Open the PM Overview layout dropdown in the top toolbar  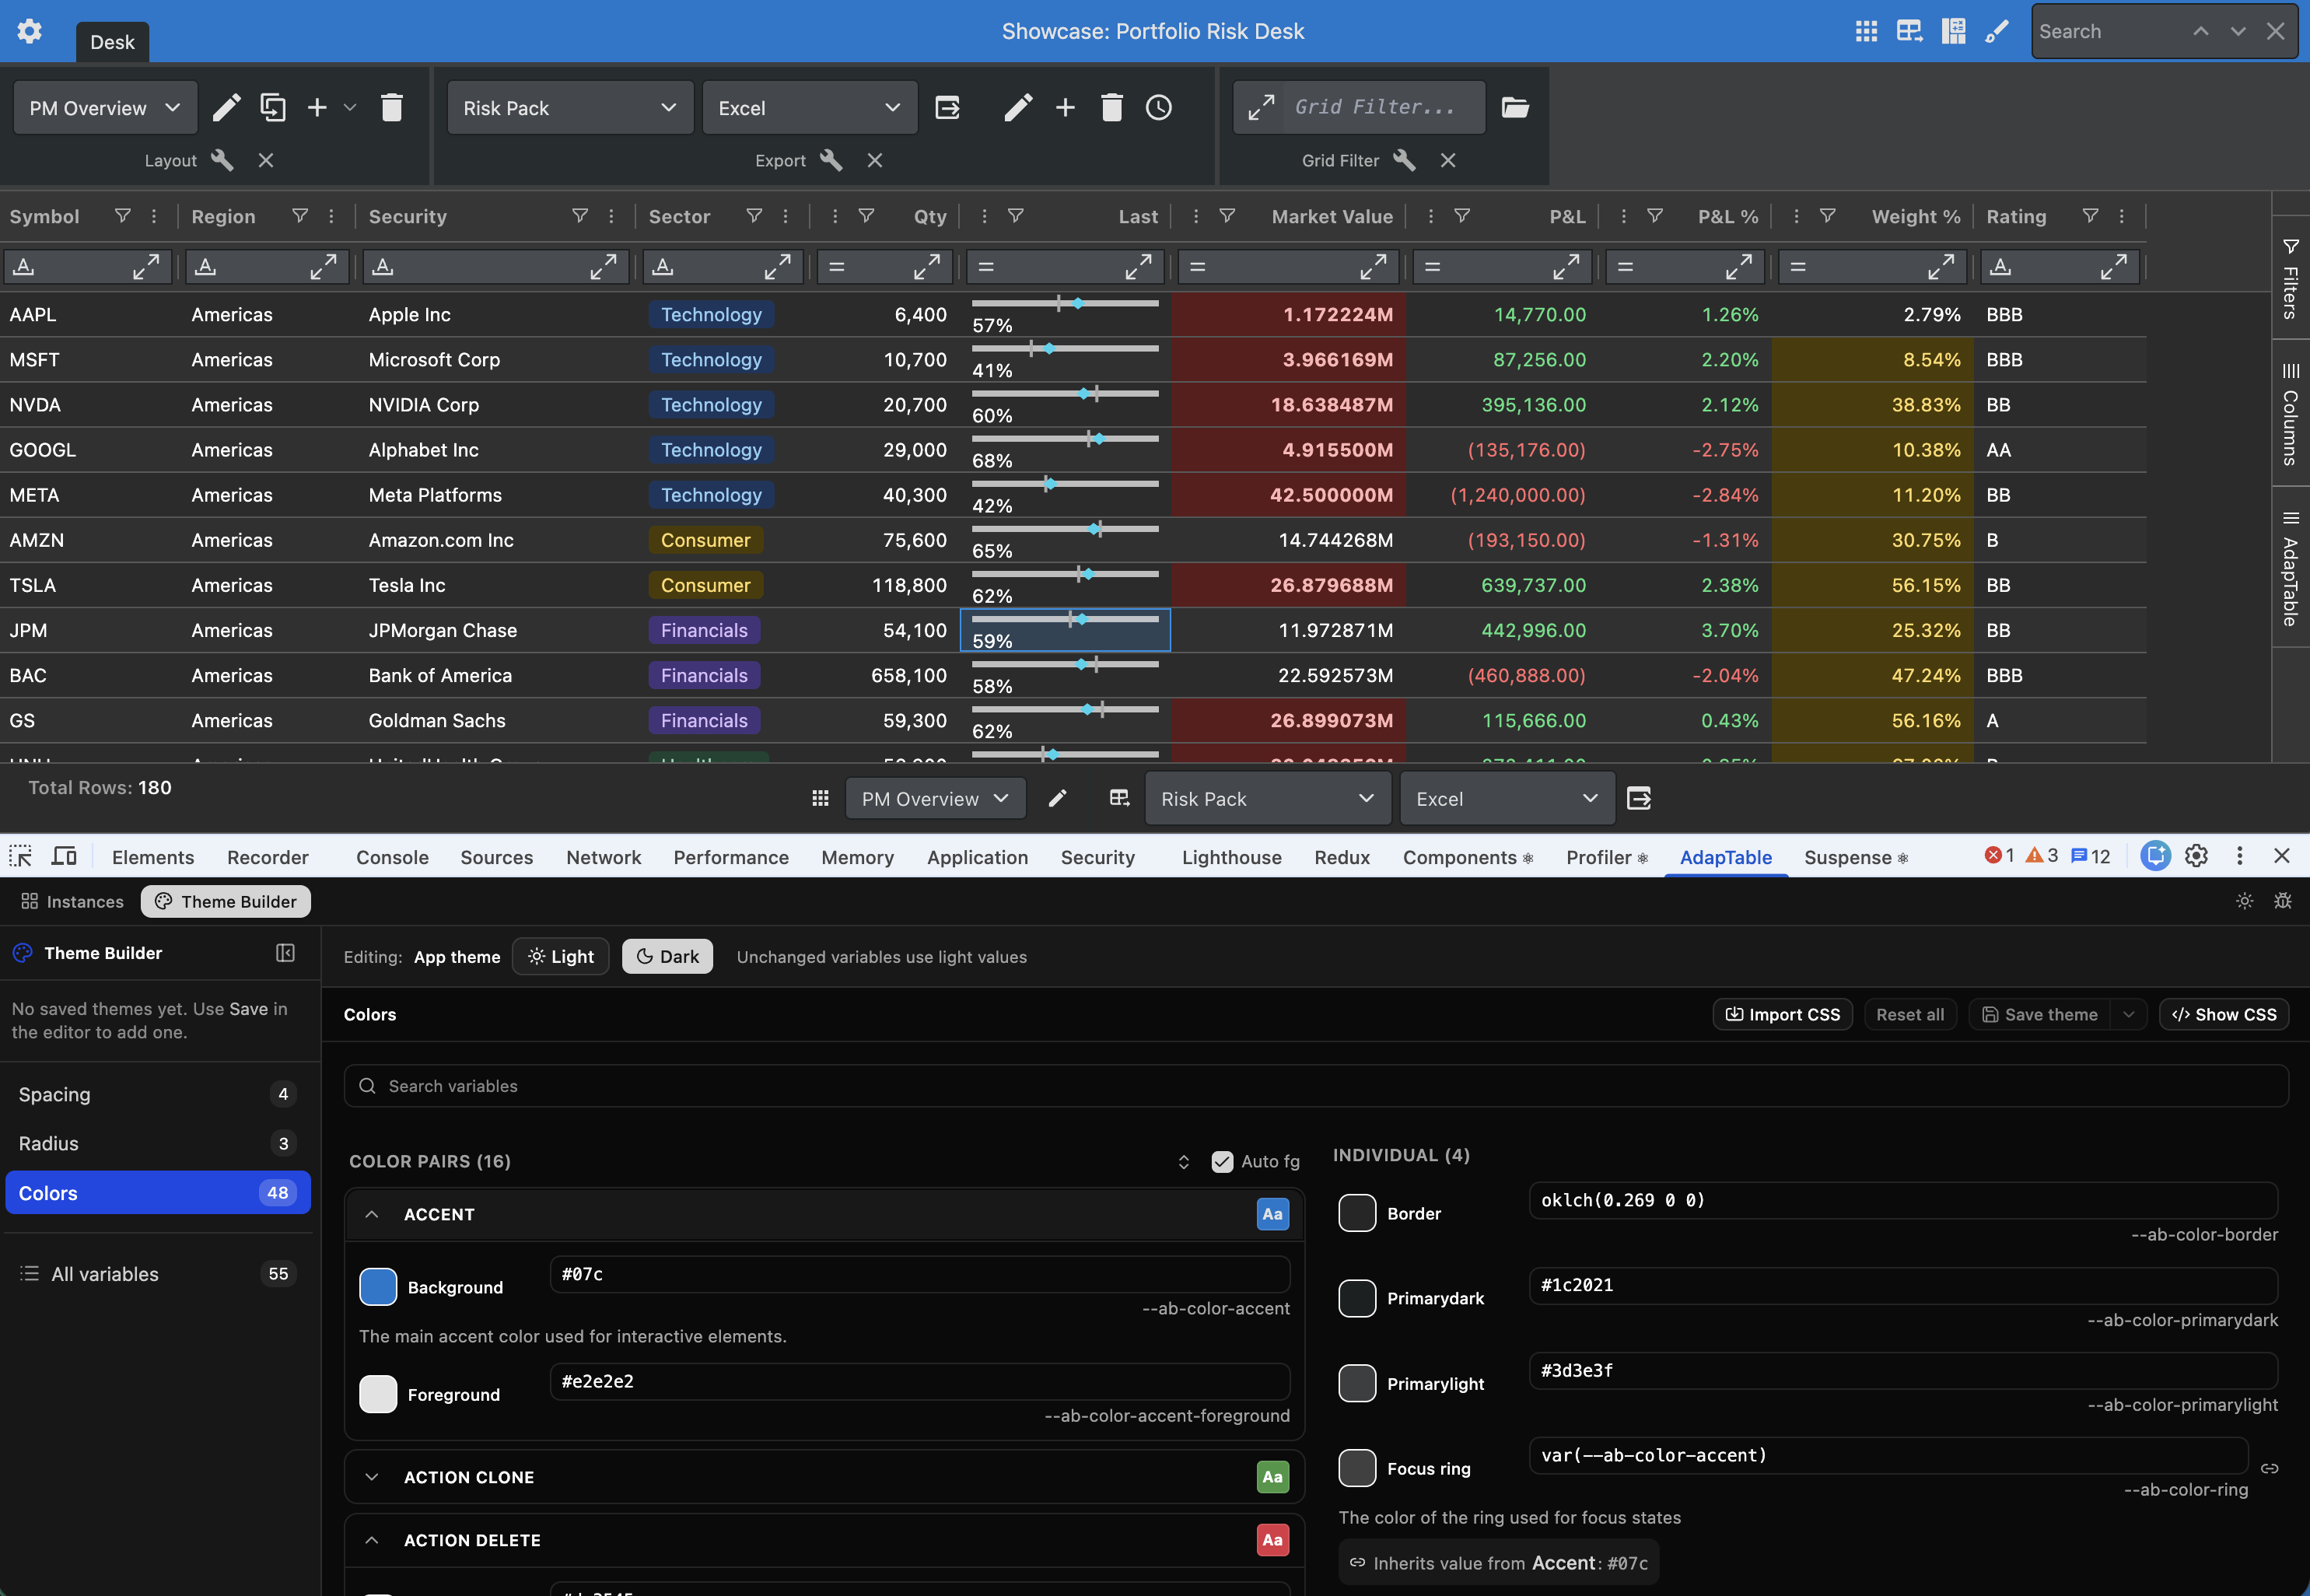(105, 107)
